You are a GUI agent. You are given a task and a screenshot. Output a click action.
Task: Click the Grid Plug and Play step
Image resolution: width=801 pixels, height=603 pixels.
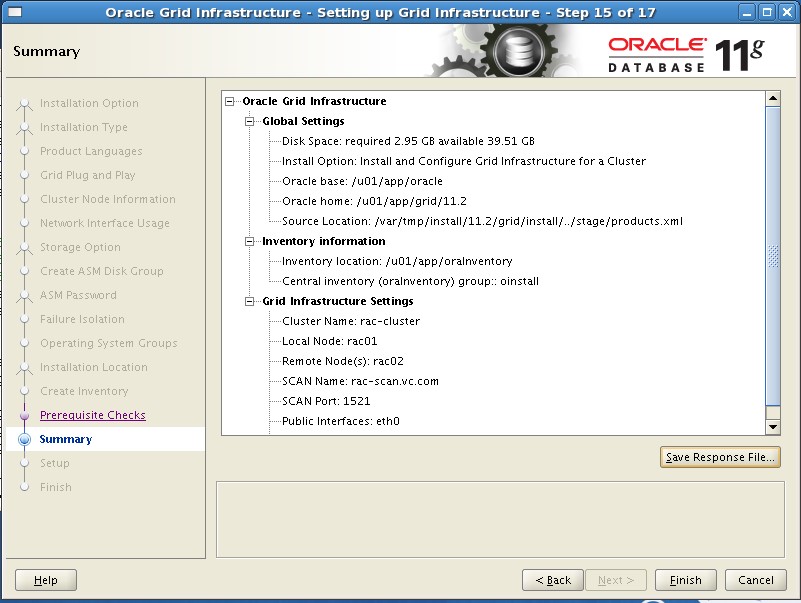(87, 175)
